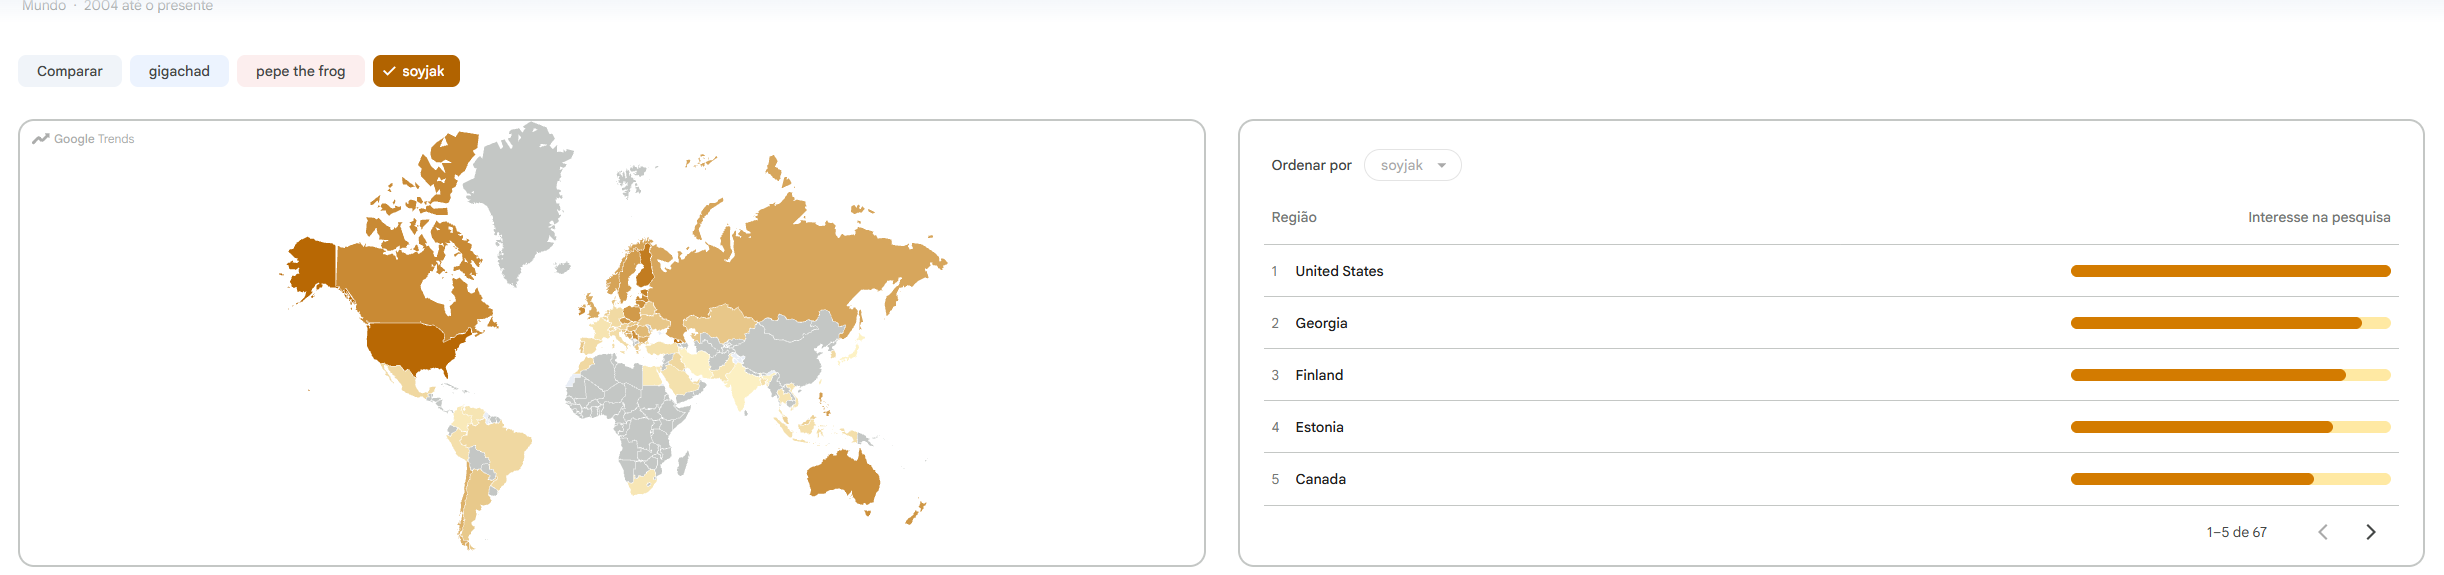Go to previous page of regions

coord(2323,532)
